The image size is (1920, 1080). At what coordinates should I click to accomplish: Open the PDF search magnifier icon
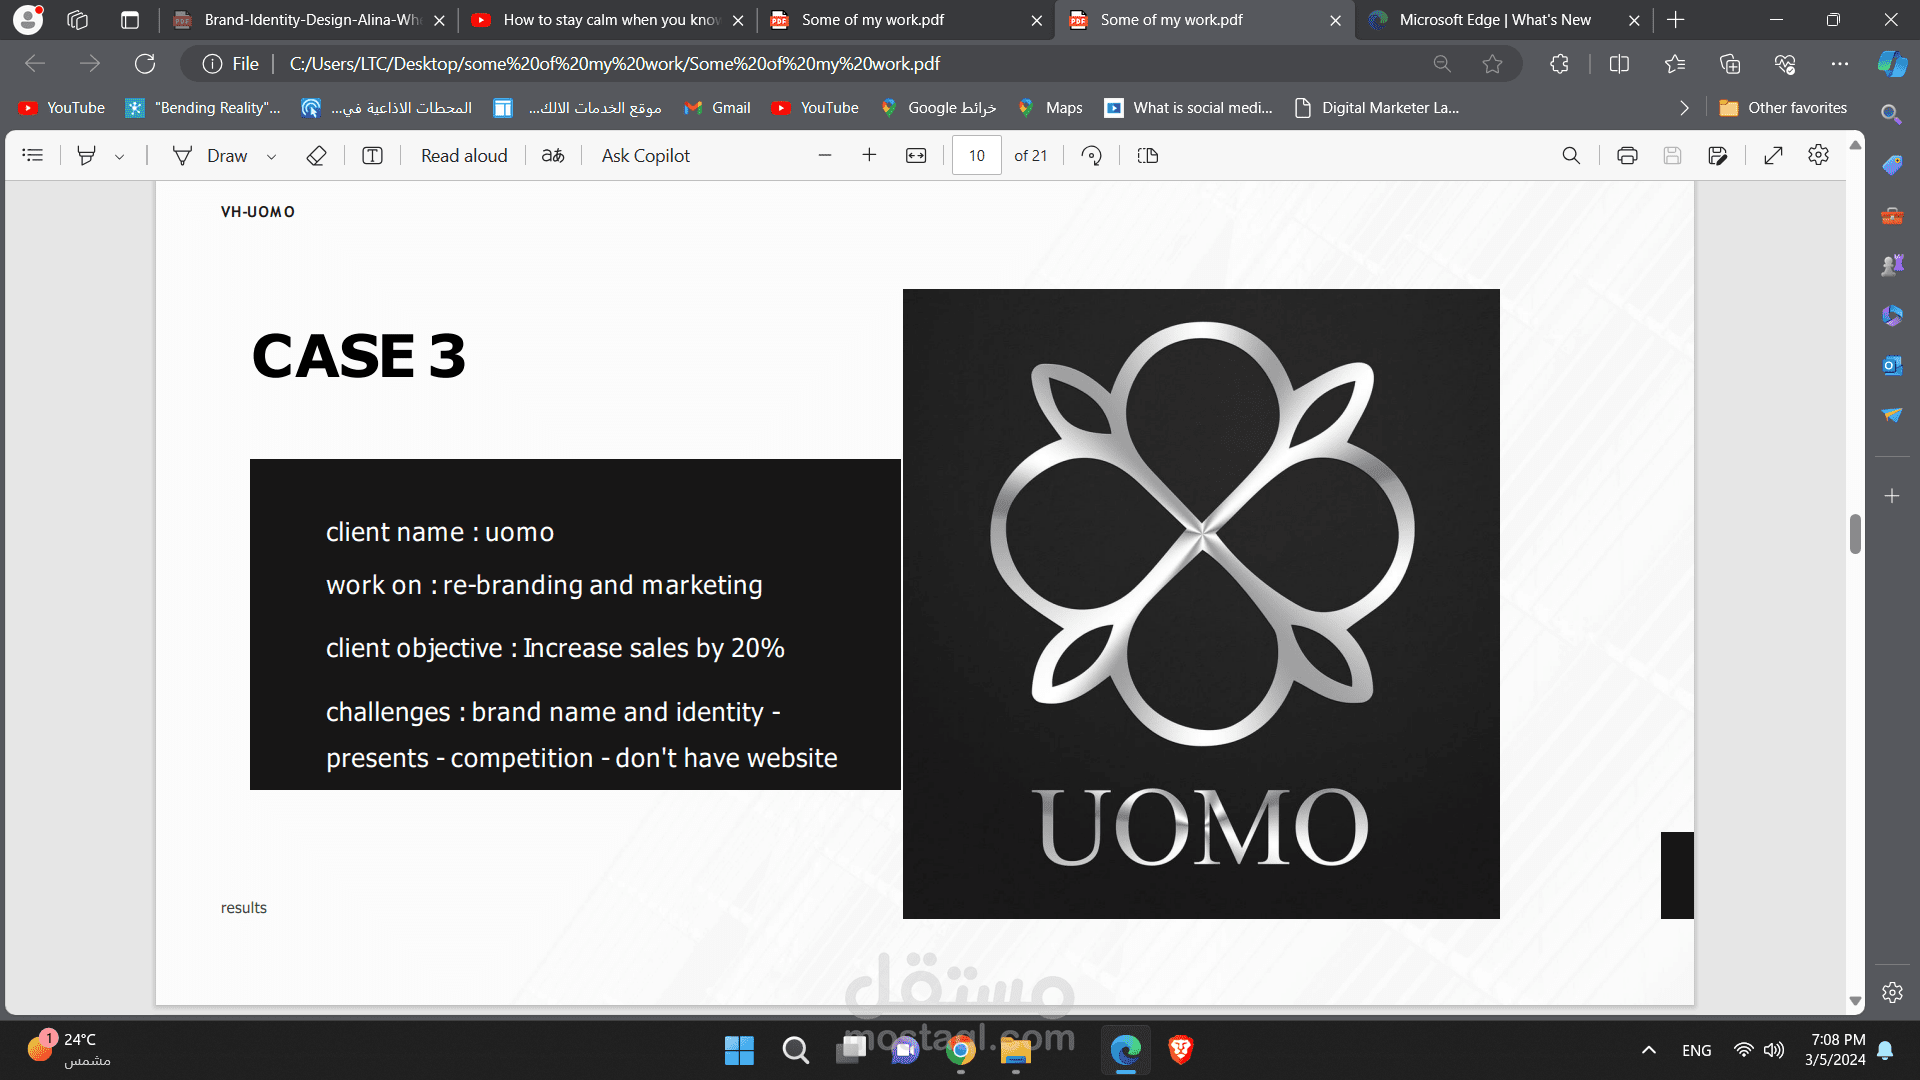[1571, 155]
